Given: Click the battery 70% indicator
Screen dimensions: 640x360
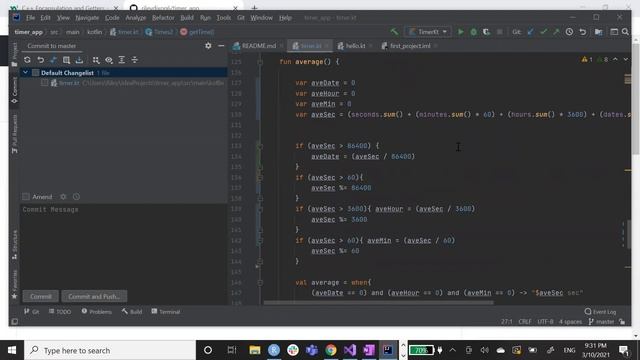Looking at the screenshot, I should [421, 350].
